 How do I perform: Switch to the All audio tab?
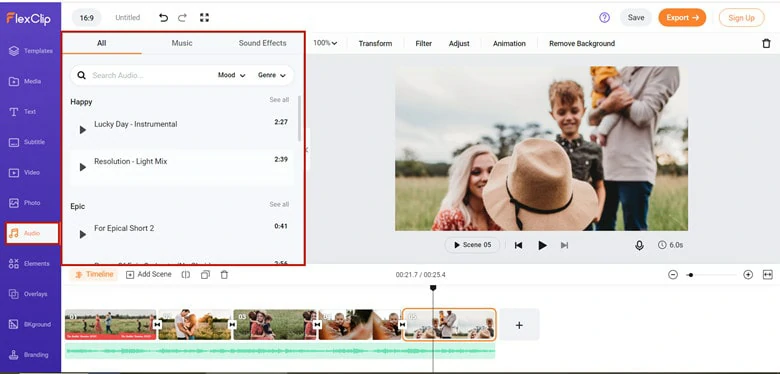tap(101, 43)
